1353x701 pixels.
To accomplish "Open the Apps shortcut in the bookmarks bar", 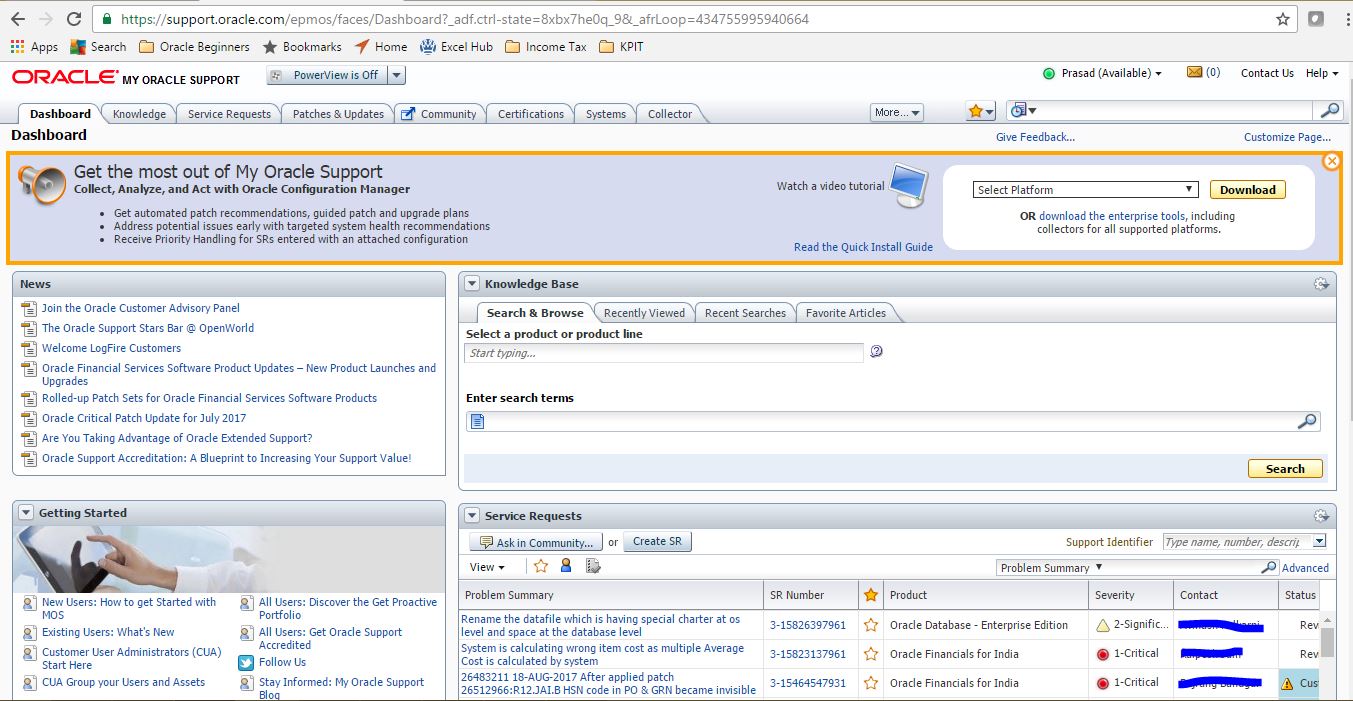I will click(34, 46).
